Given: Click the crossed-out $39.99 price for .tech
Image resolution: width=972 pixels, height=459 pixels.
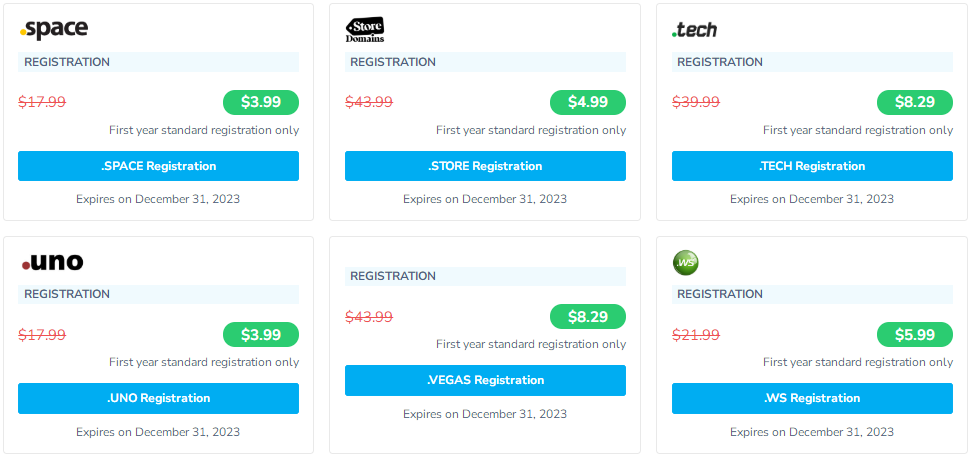Looking at the screenshot, I should click(x=696, y=102).
